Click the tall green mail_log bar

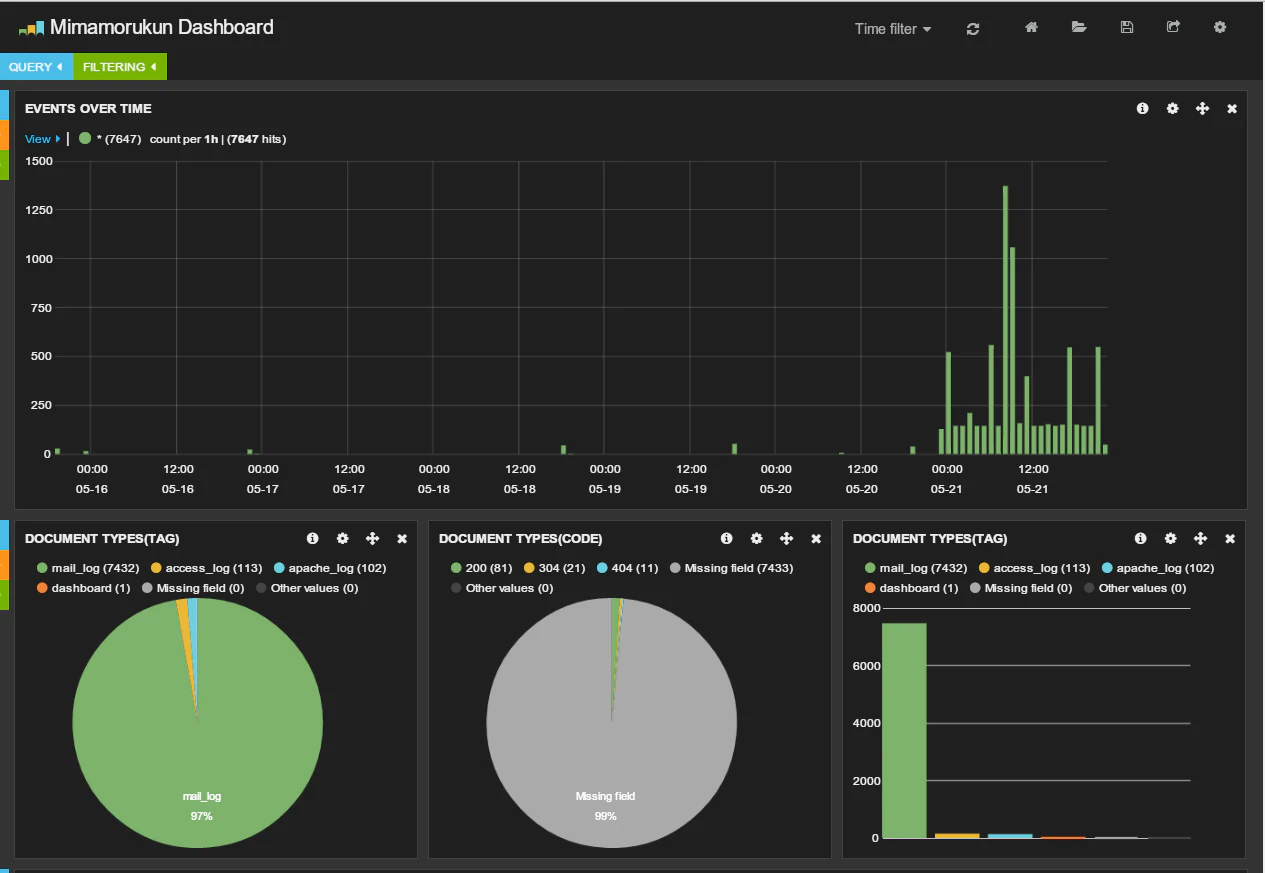pos(904,730)
